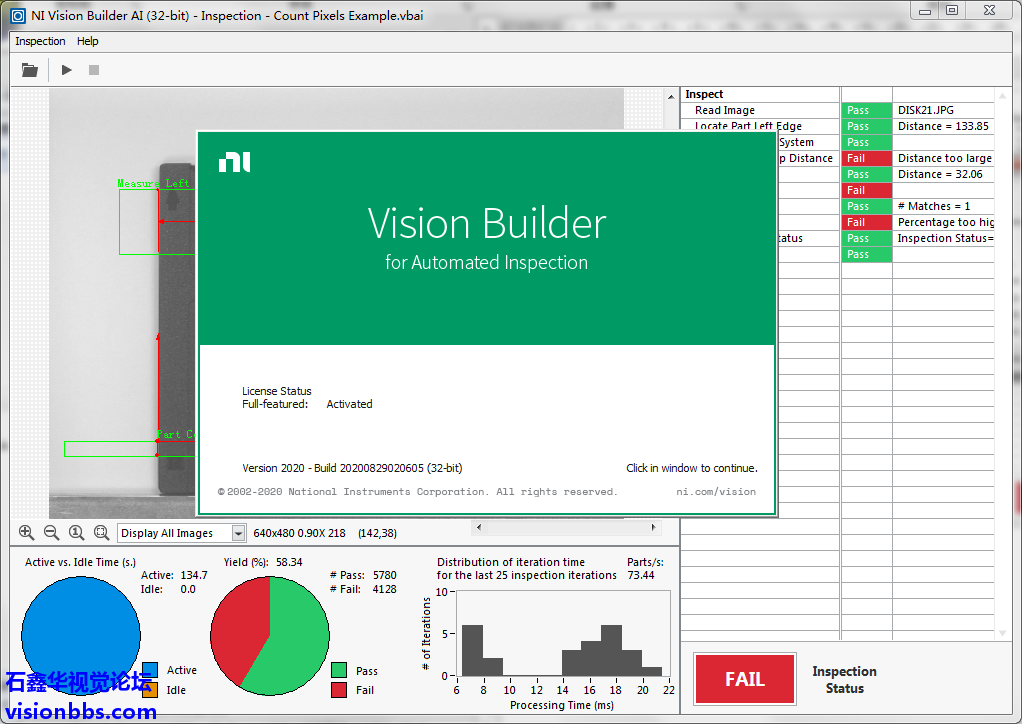Expand the Display All Images dropdown
Image resolution: width=1022 pixels, height=724 pixels.
pyautogui.click(x=238, y=534)
